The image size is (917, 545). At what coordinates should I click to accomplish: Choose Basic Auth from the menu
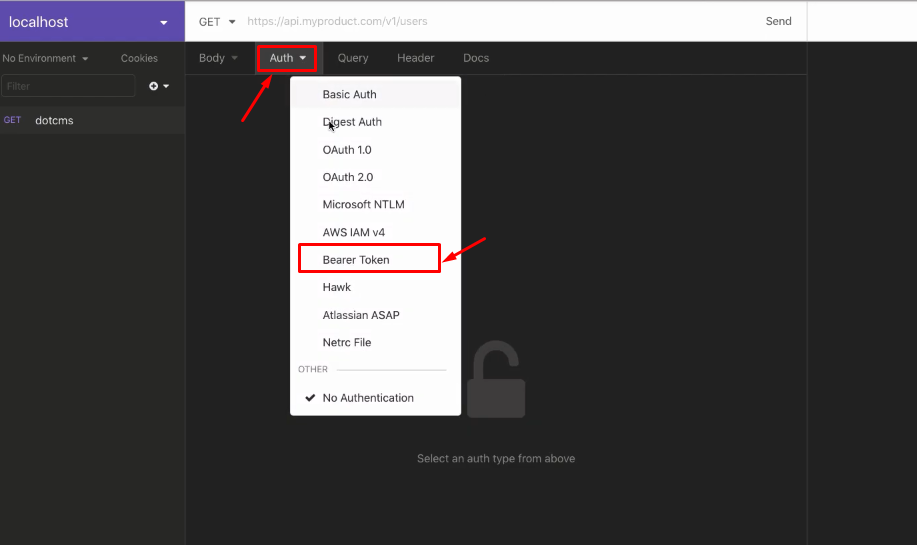coord(349,94)
